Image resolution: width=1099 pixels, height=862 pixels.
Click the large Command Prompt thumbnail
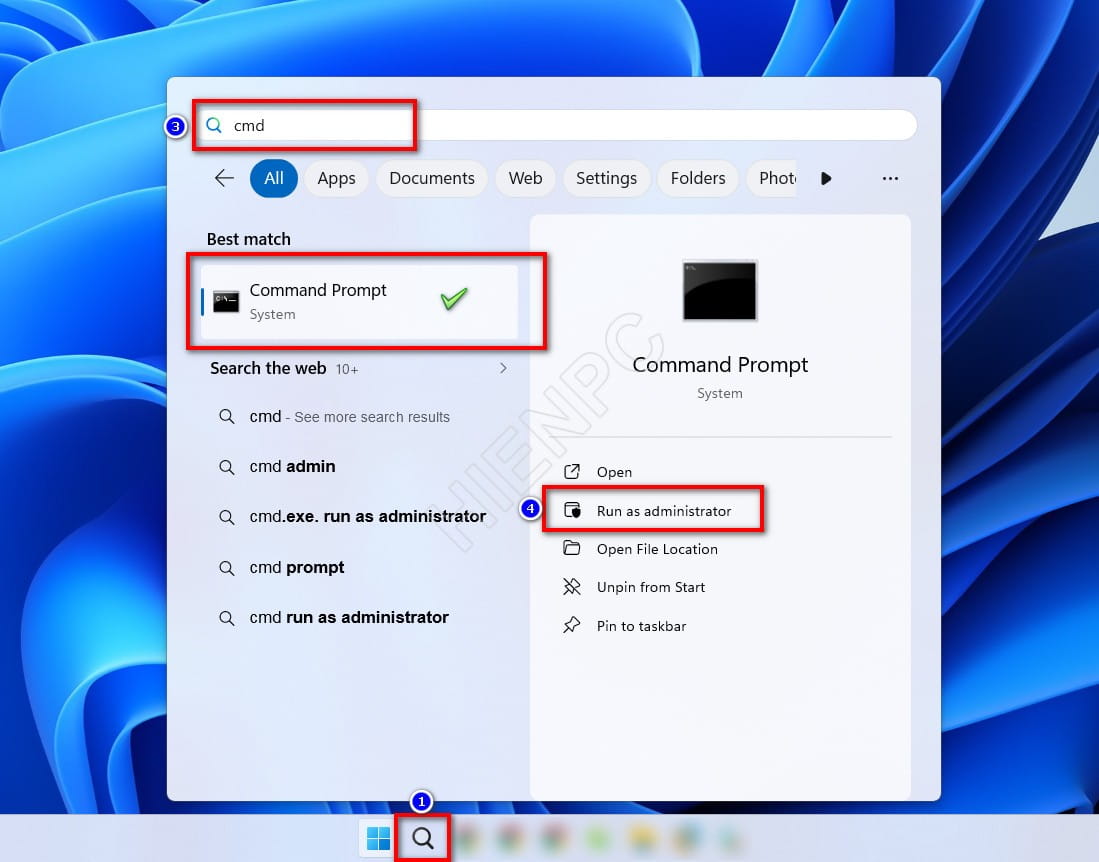tap(720, 290)
